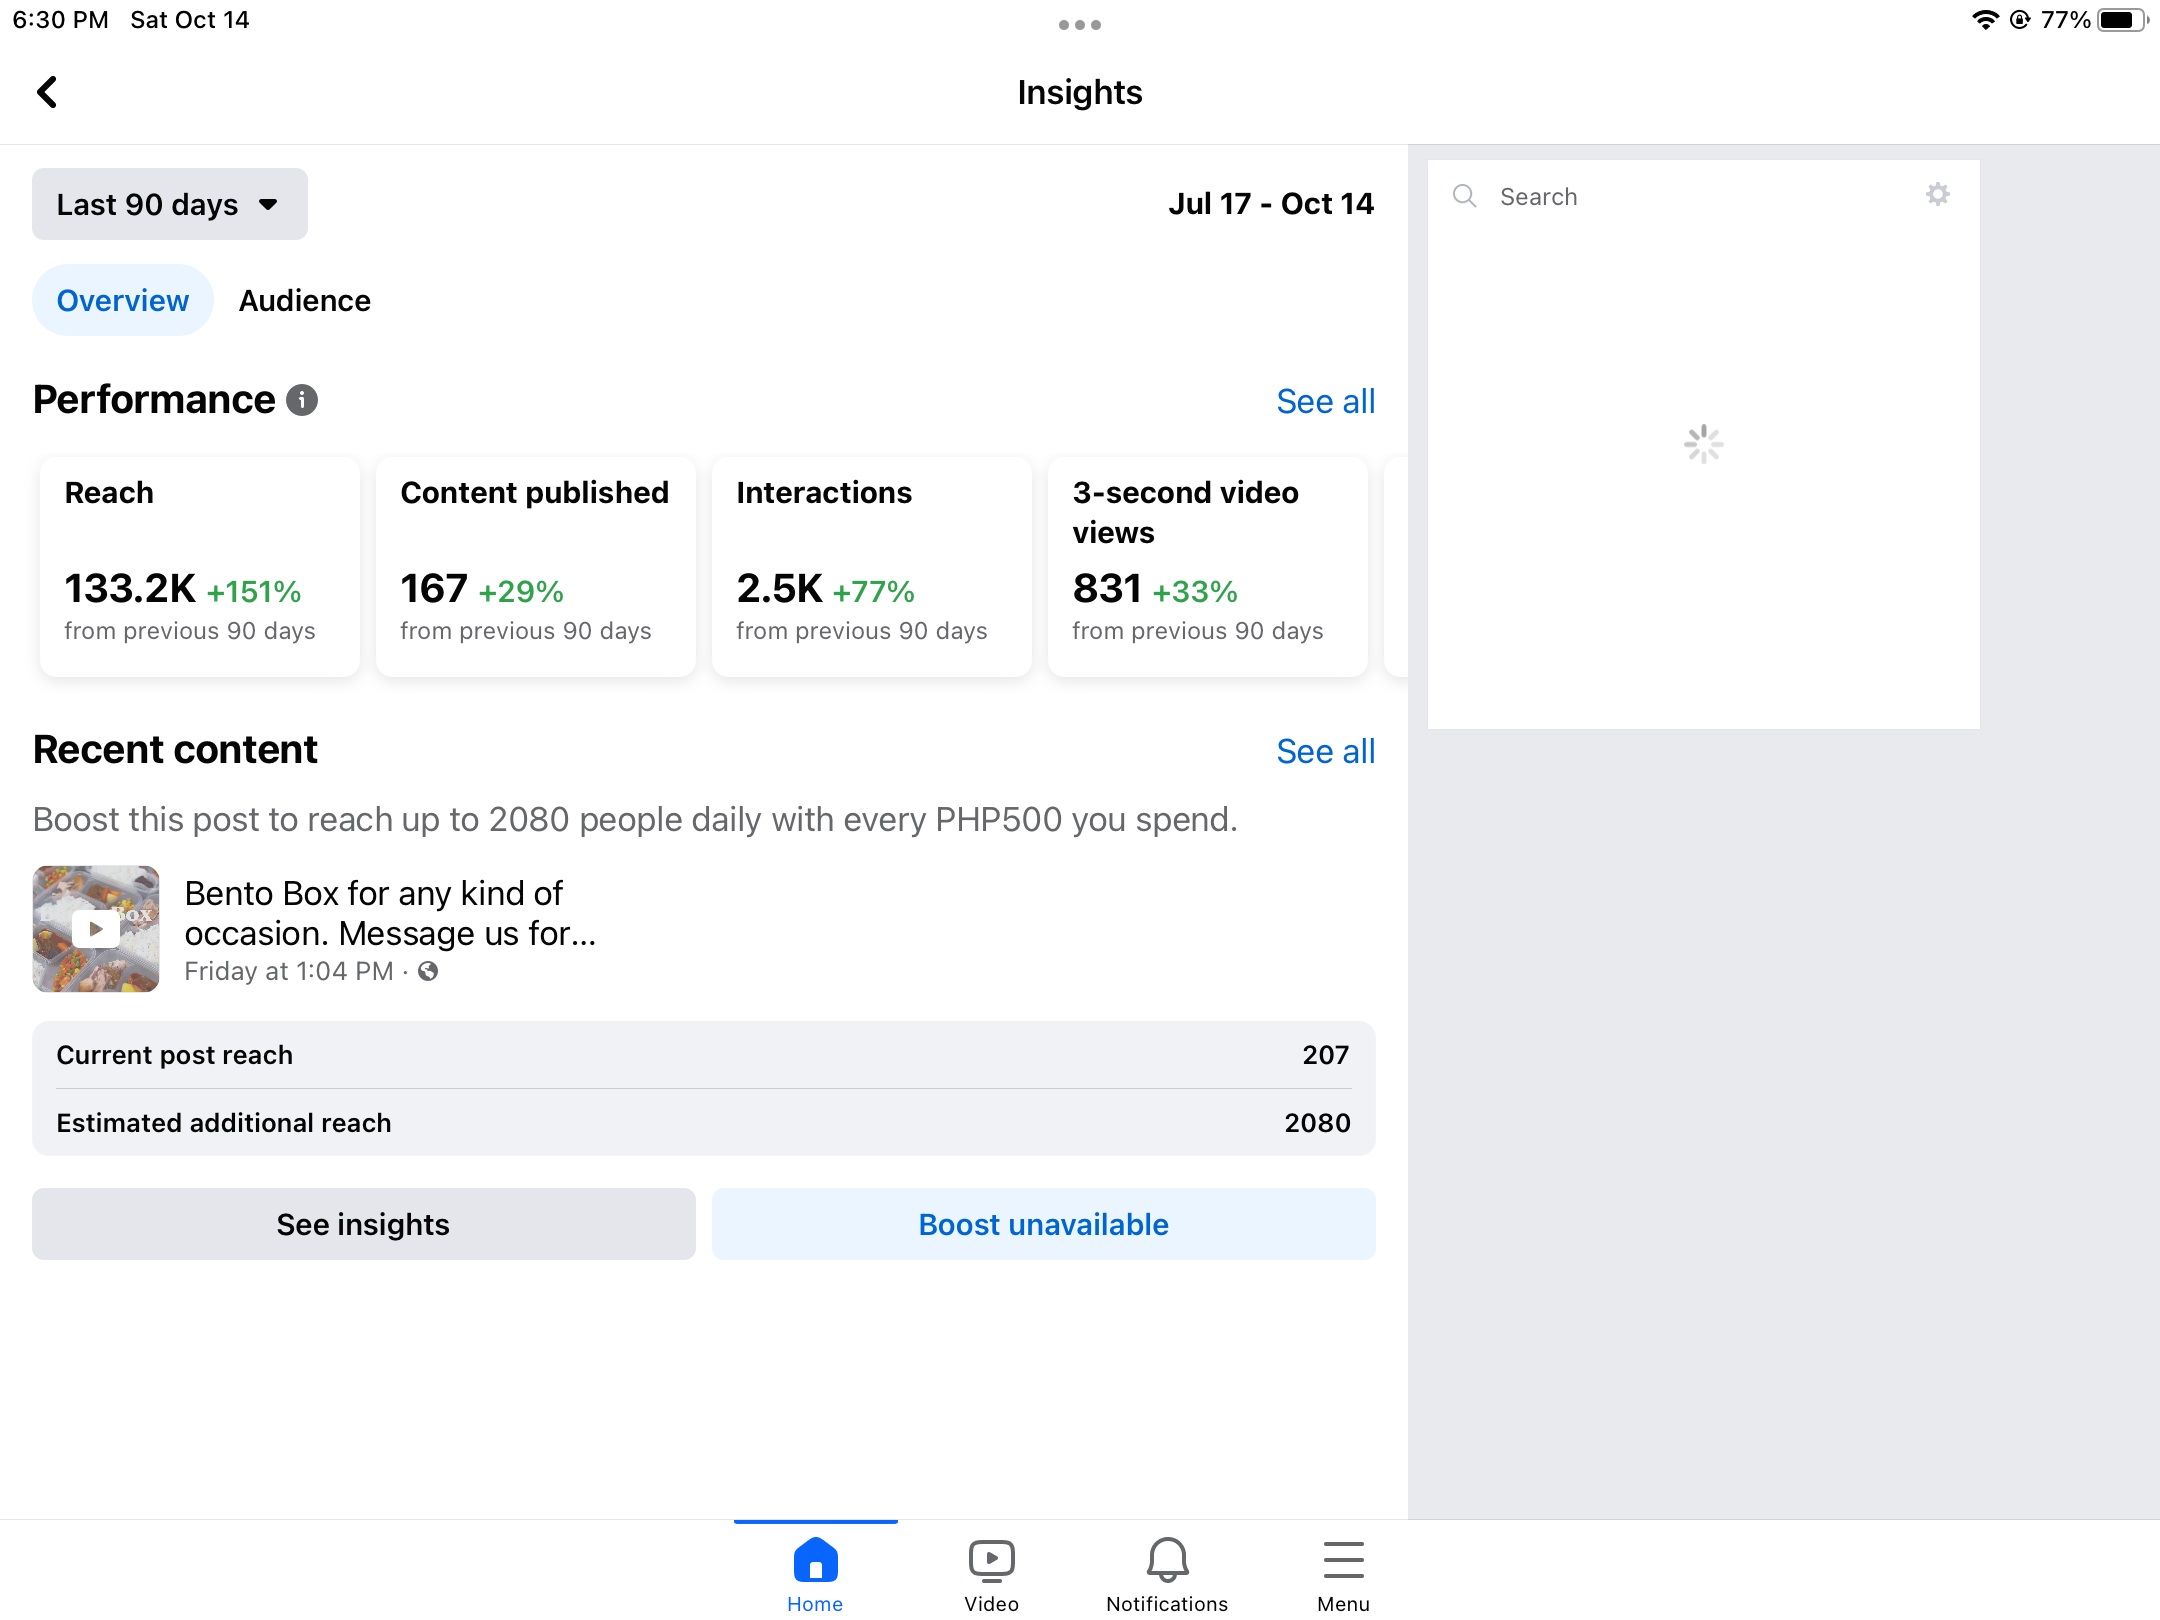The width and height of the screenshot is (2160, 1620).
Task: Click See all next to Performance
Action: pyautogui.click(x=1325, y=402)
